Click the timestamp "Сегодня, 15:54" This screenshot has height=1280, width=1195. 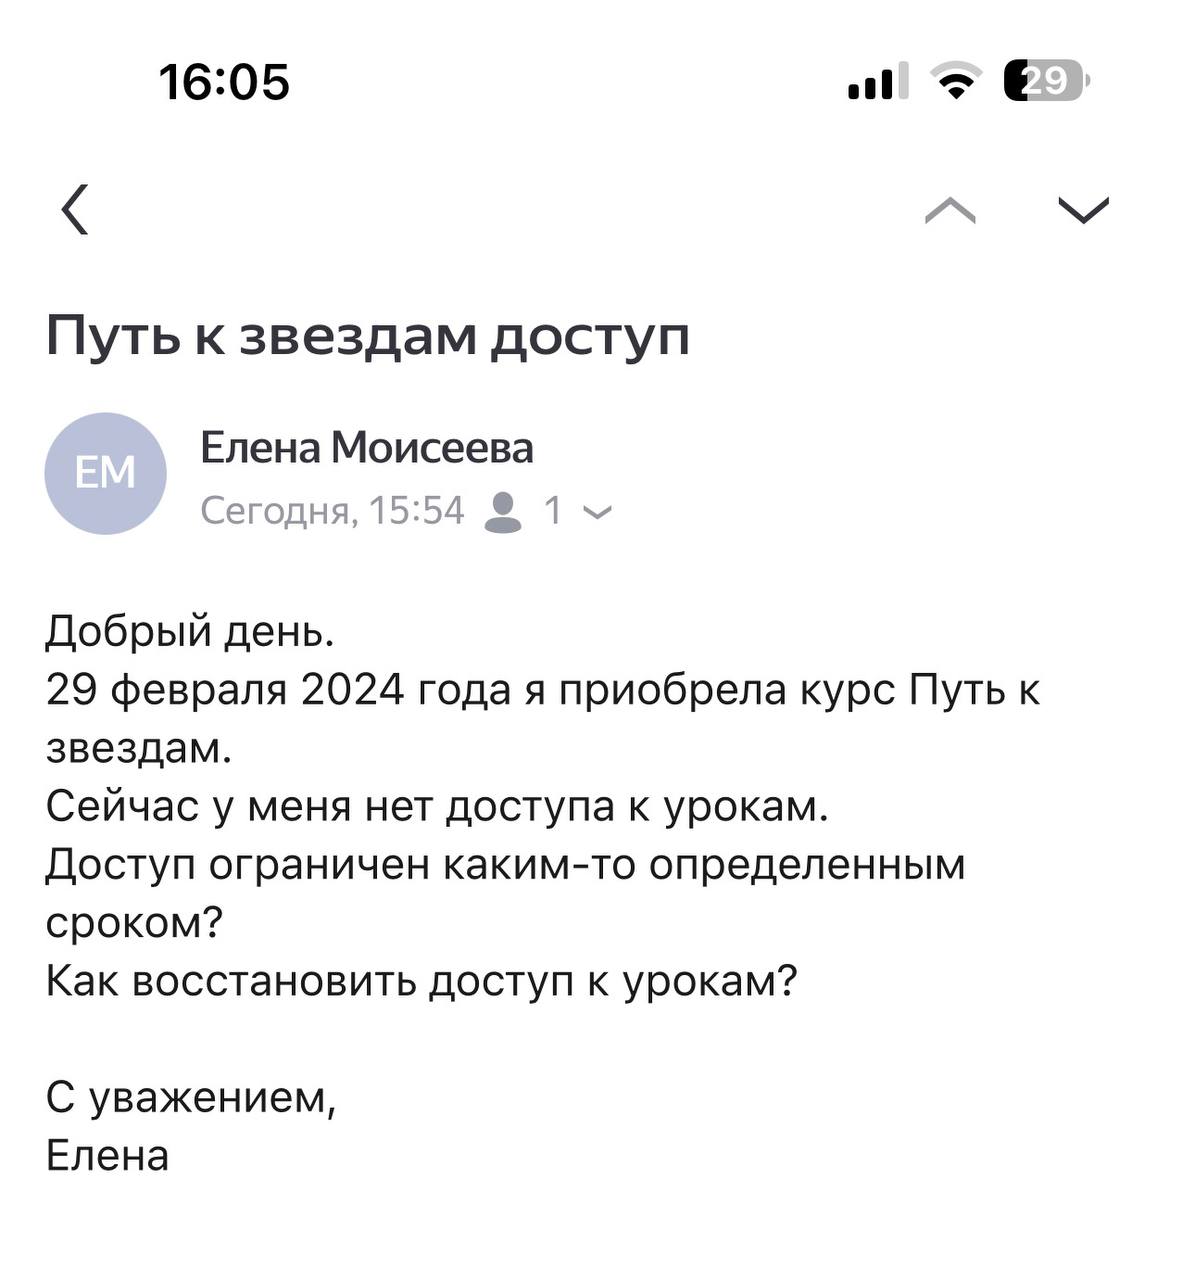click(332, 512)
